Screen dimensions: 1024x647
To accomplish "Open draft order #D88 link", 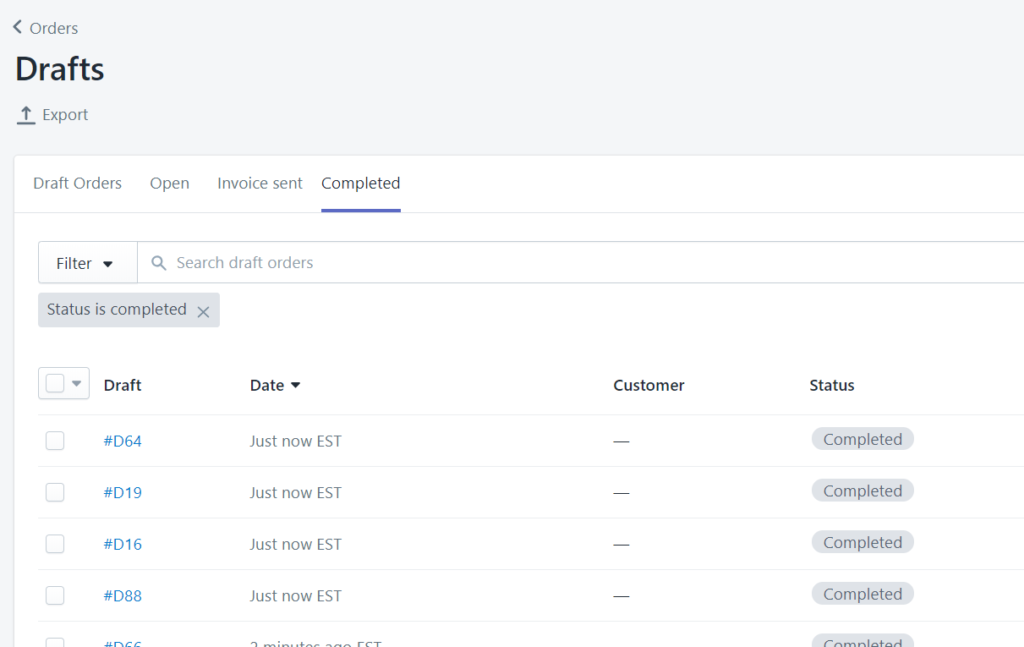I will coord(123,596).
